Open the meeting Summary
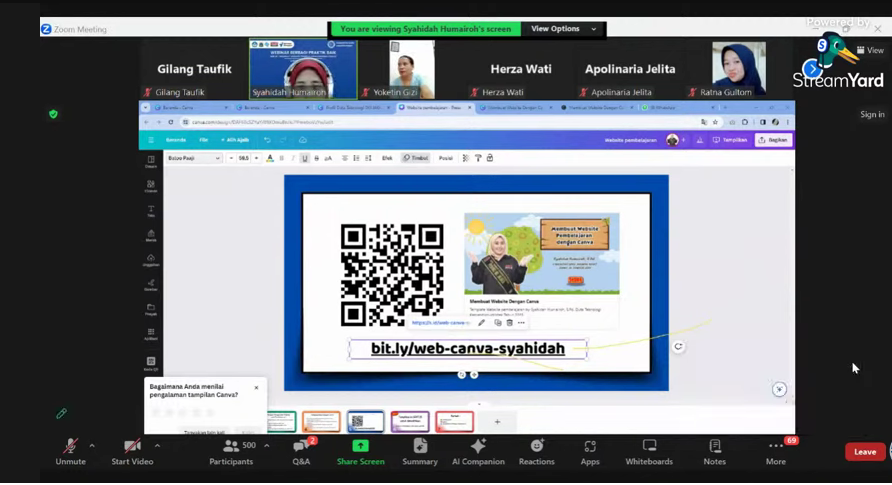The image size is (892, 485). [420, 452]
